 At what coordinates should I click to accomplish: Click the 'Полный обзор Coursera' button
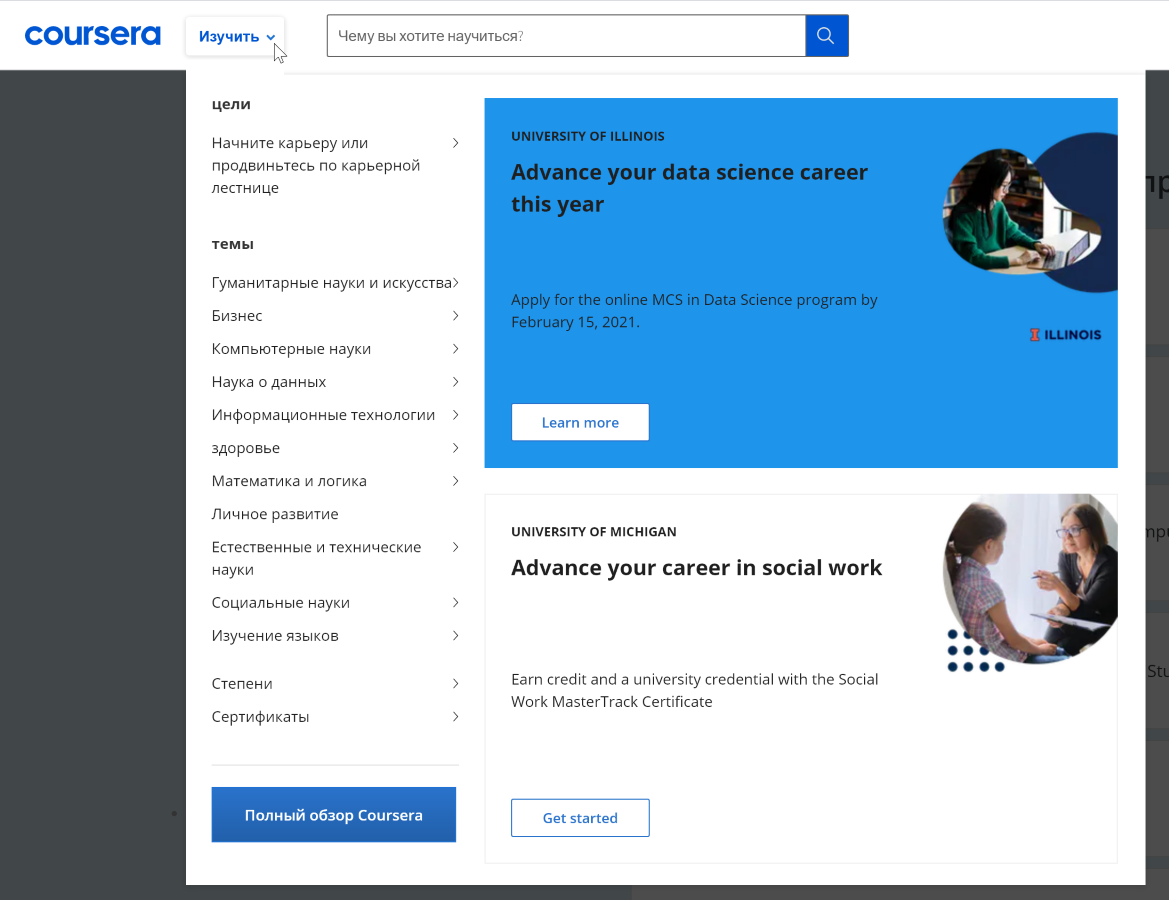coord(333,815)
